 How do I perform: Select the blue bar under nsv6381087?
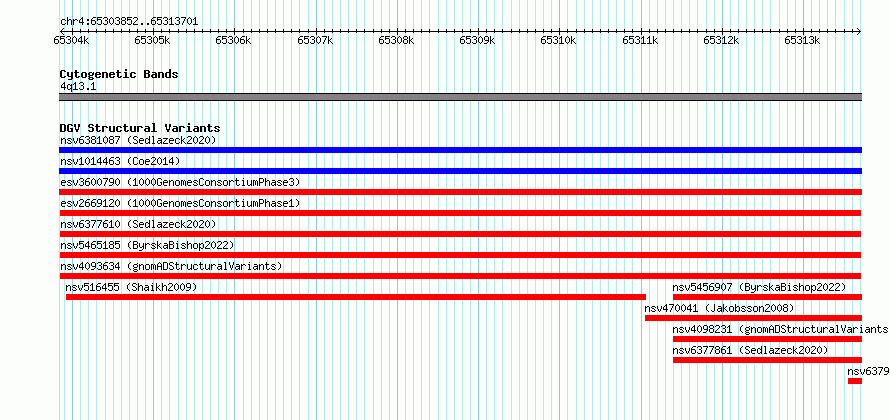pyautogui.click(x=460, y=150)
